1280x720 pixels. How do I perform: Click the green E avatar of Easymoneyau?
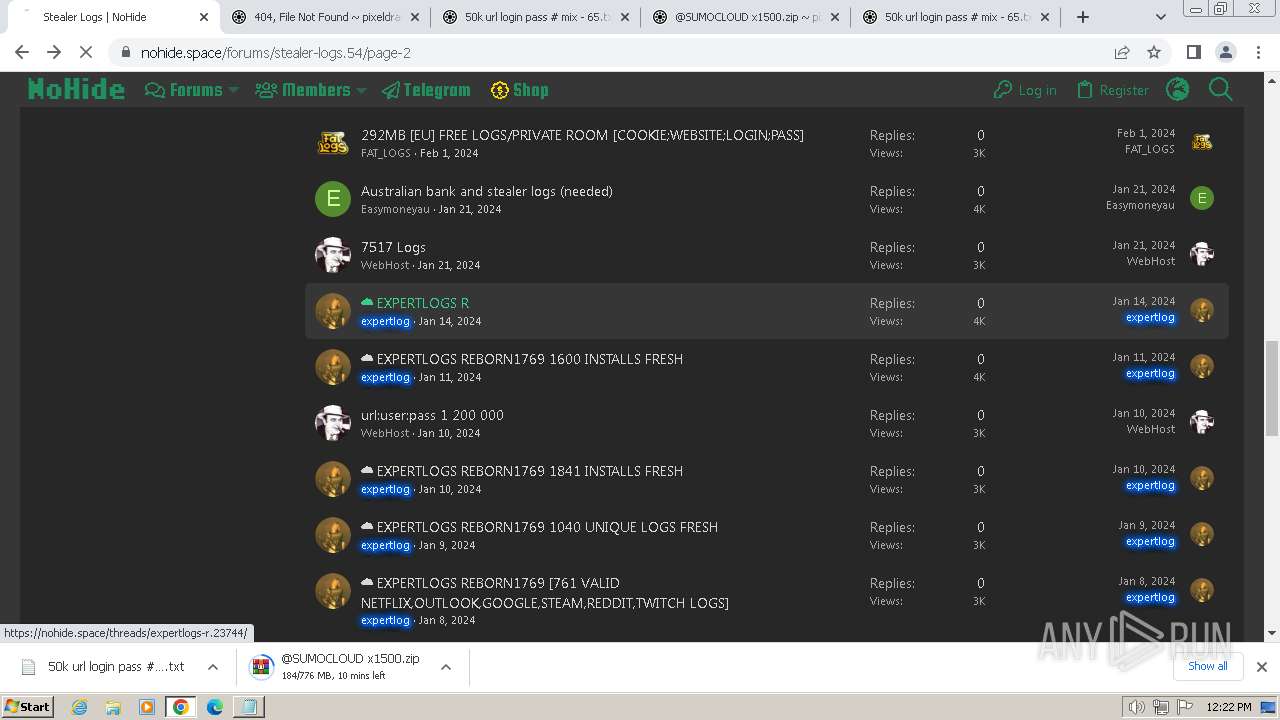coord(332,199)
